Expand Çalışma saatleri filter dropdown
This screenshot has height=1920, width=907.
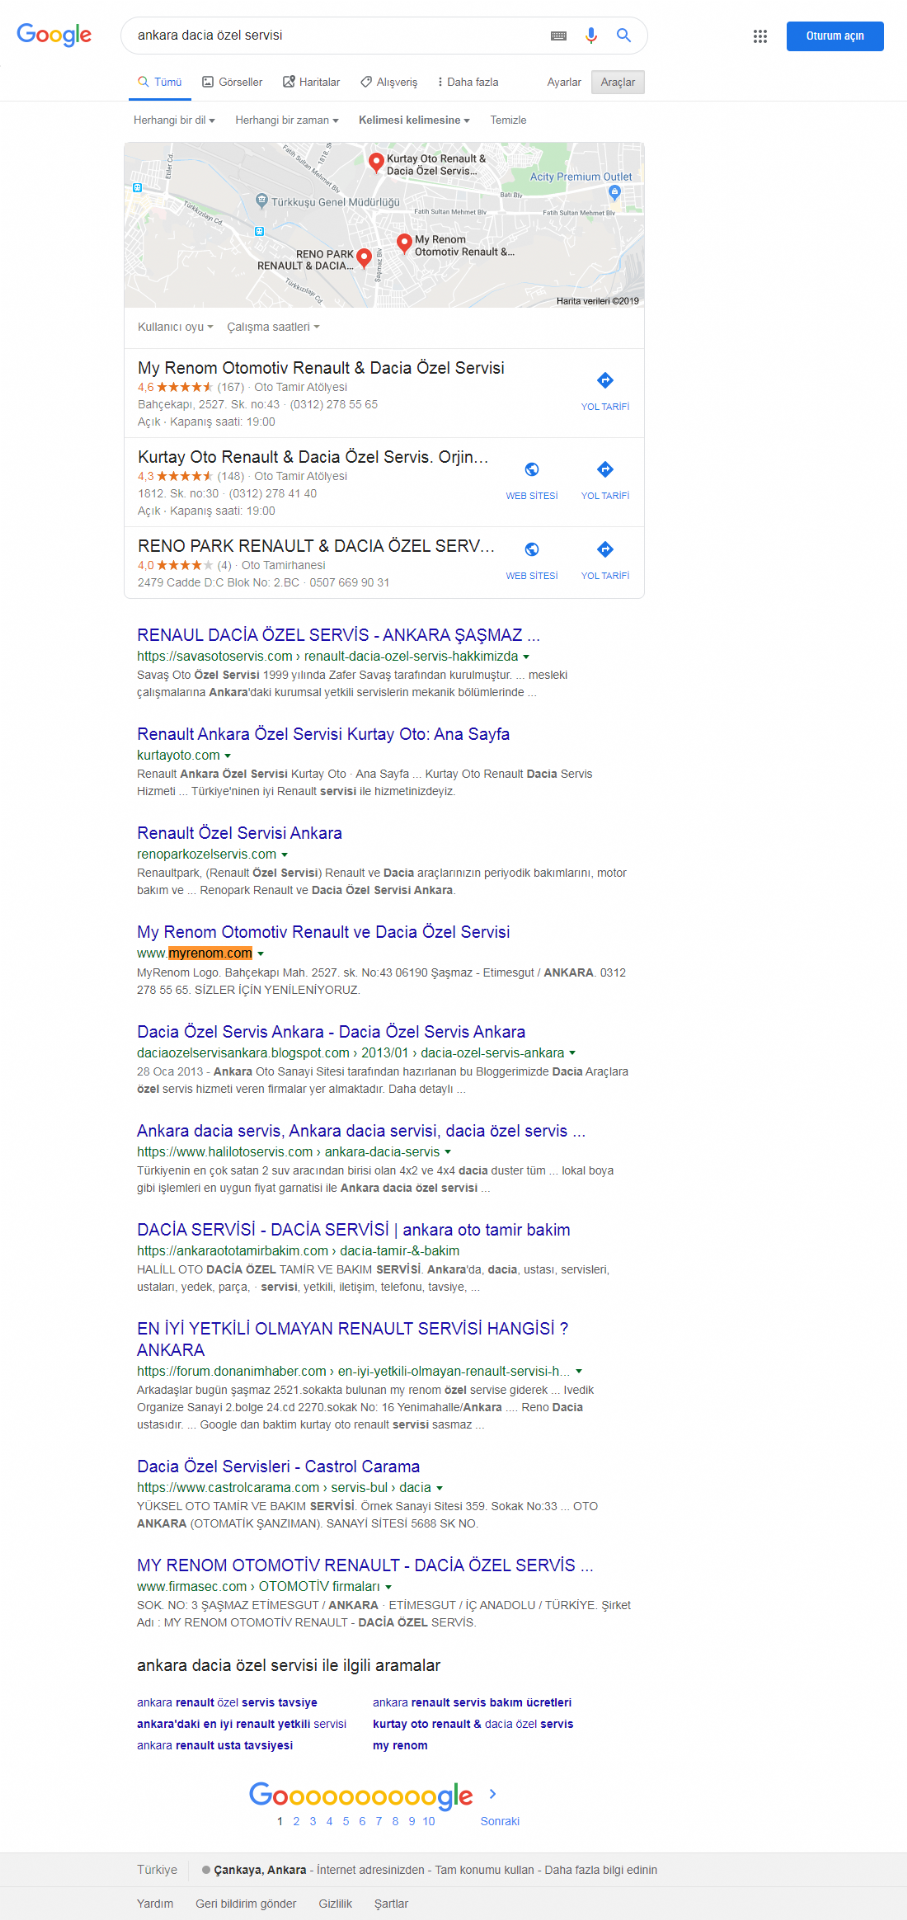273,327
